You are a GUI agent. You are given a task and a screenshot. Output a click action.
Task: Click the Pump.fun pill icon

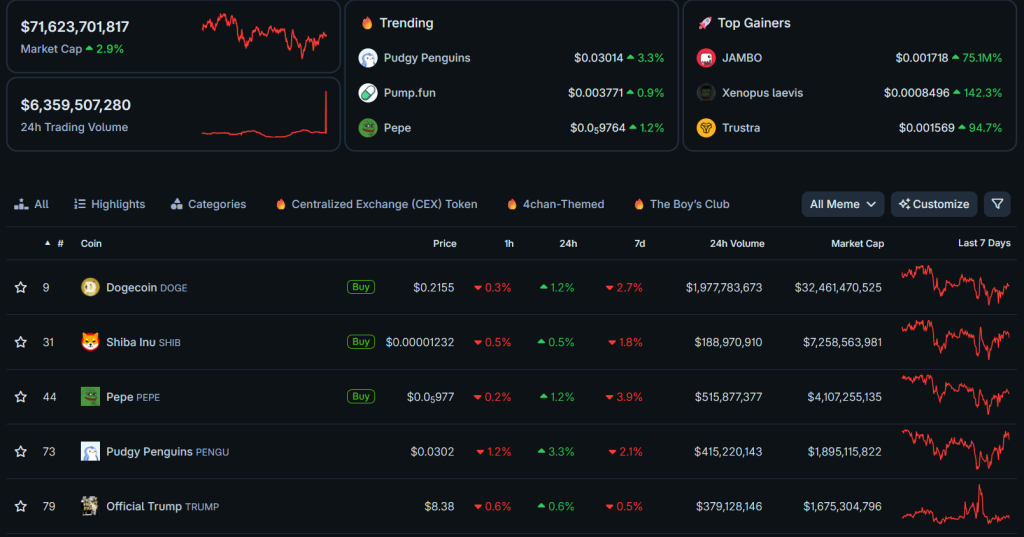[368, 93]
